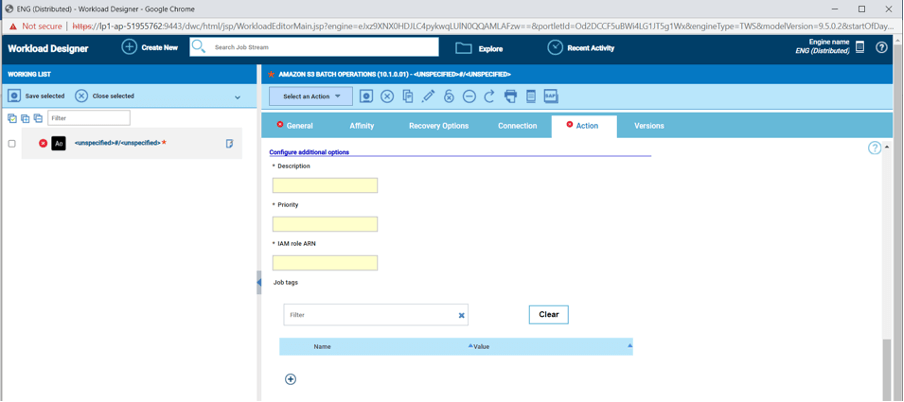Click the Not secure warning in the address bar
This screenshot has height=402, width=904.
pos(36,26)
